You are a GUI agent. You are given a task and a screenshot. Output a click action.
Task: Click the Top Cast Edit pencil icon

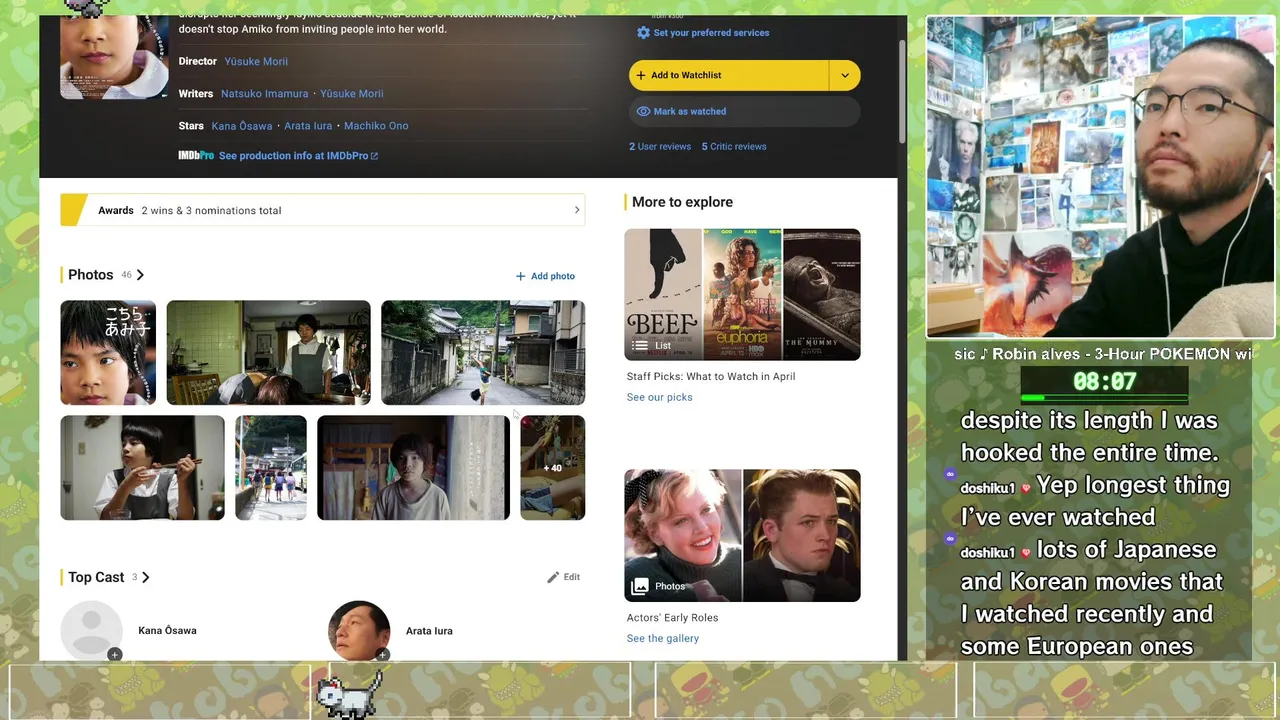553,577
